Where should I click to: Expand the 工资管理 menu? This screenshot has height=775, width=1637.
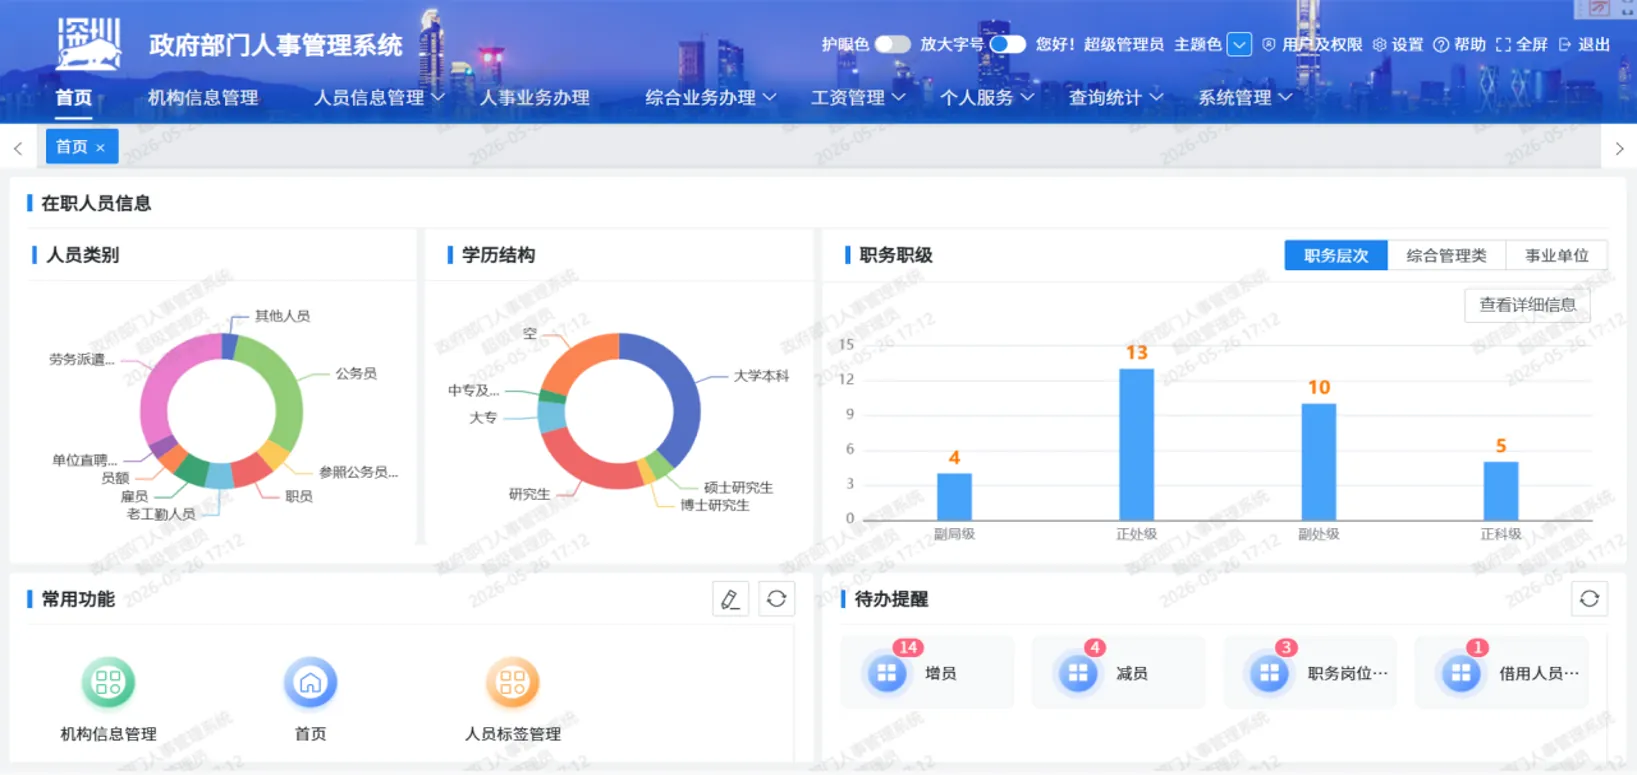click(x=858, y=97)
